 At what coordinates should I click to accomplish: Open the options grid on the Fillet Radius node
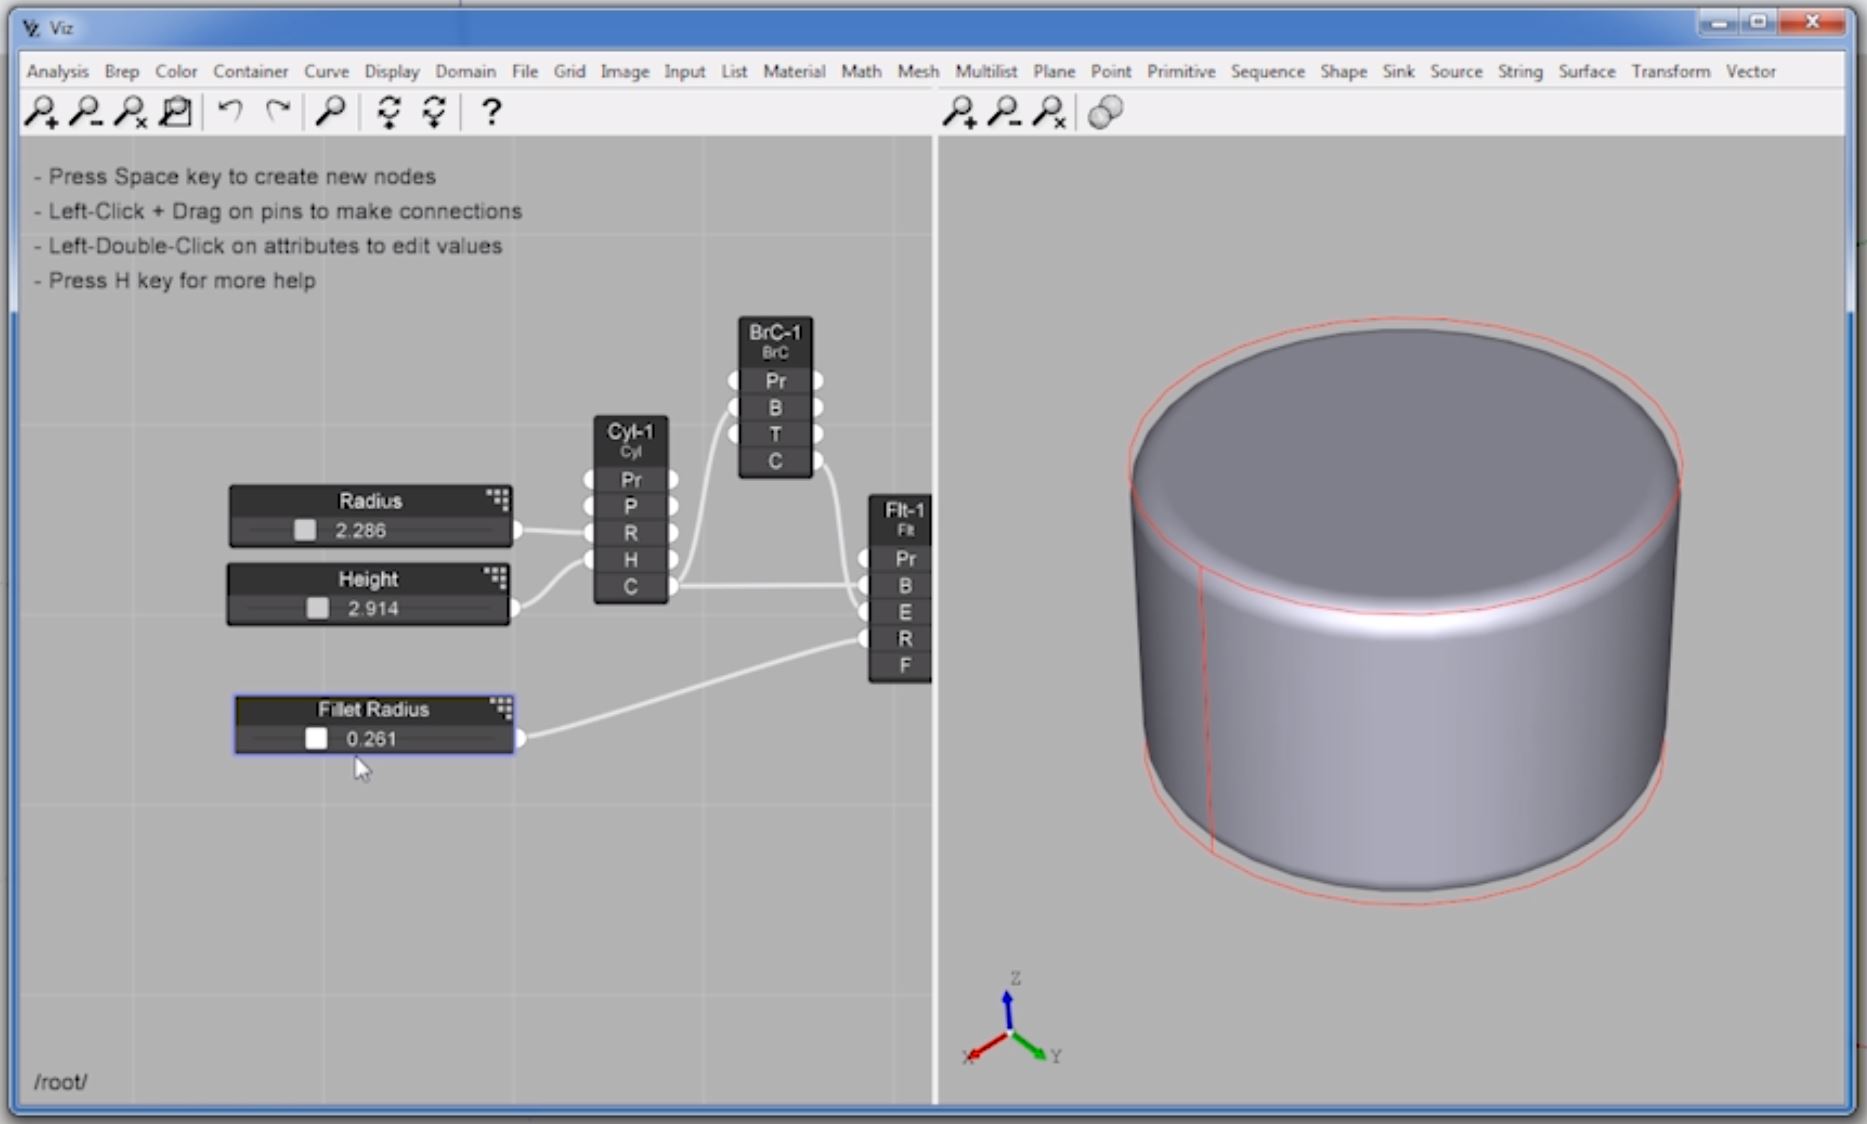click(502, 708)
